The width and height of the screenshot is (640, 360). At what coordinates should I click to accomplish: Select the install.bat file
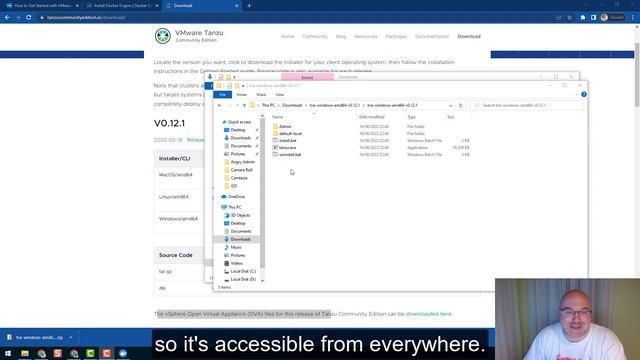pos(288,140)
